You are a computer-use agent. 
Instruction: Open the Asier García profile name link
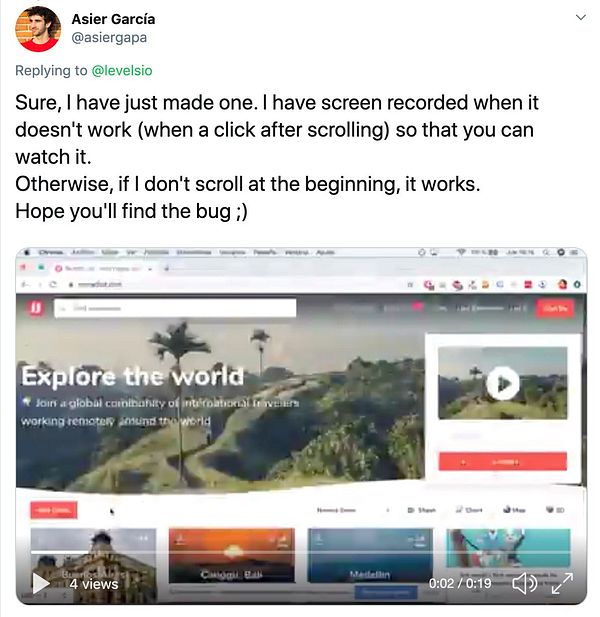pos(113,19)
